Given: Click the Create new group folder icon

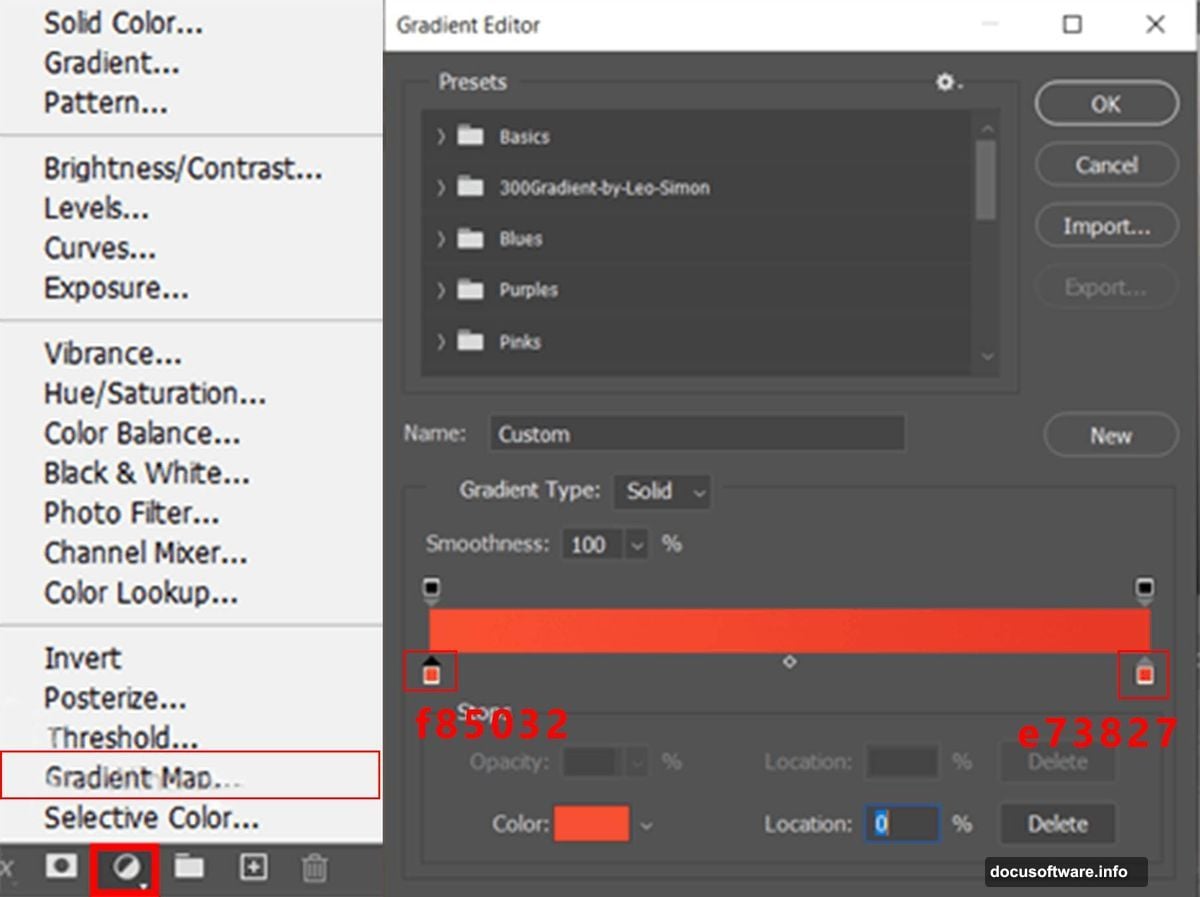Looking at the screenshot, I should pyautogui.click(x=190, y=868).
